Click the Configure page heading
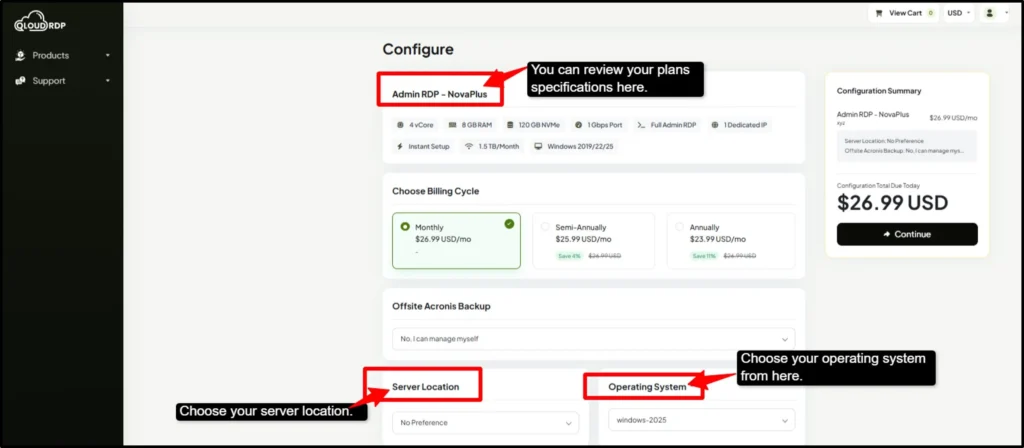This screenshot has height=448, width=1024. pos(418,50)
